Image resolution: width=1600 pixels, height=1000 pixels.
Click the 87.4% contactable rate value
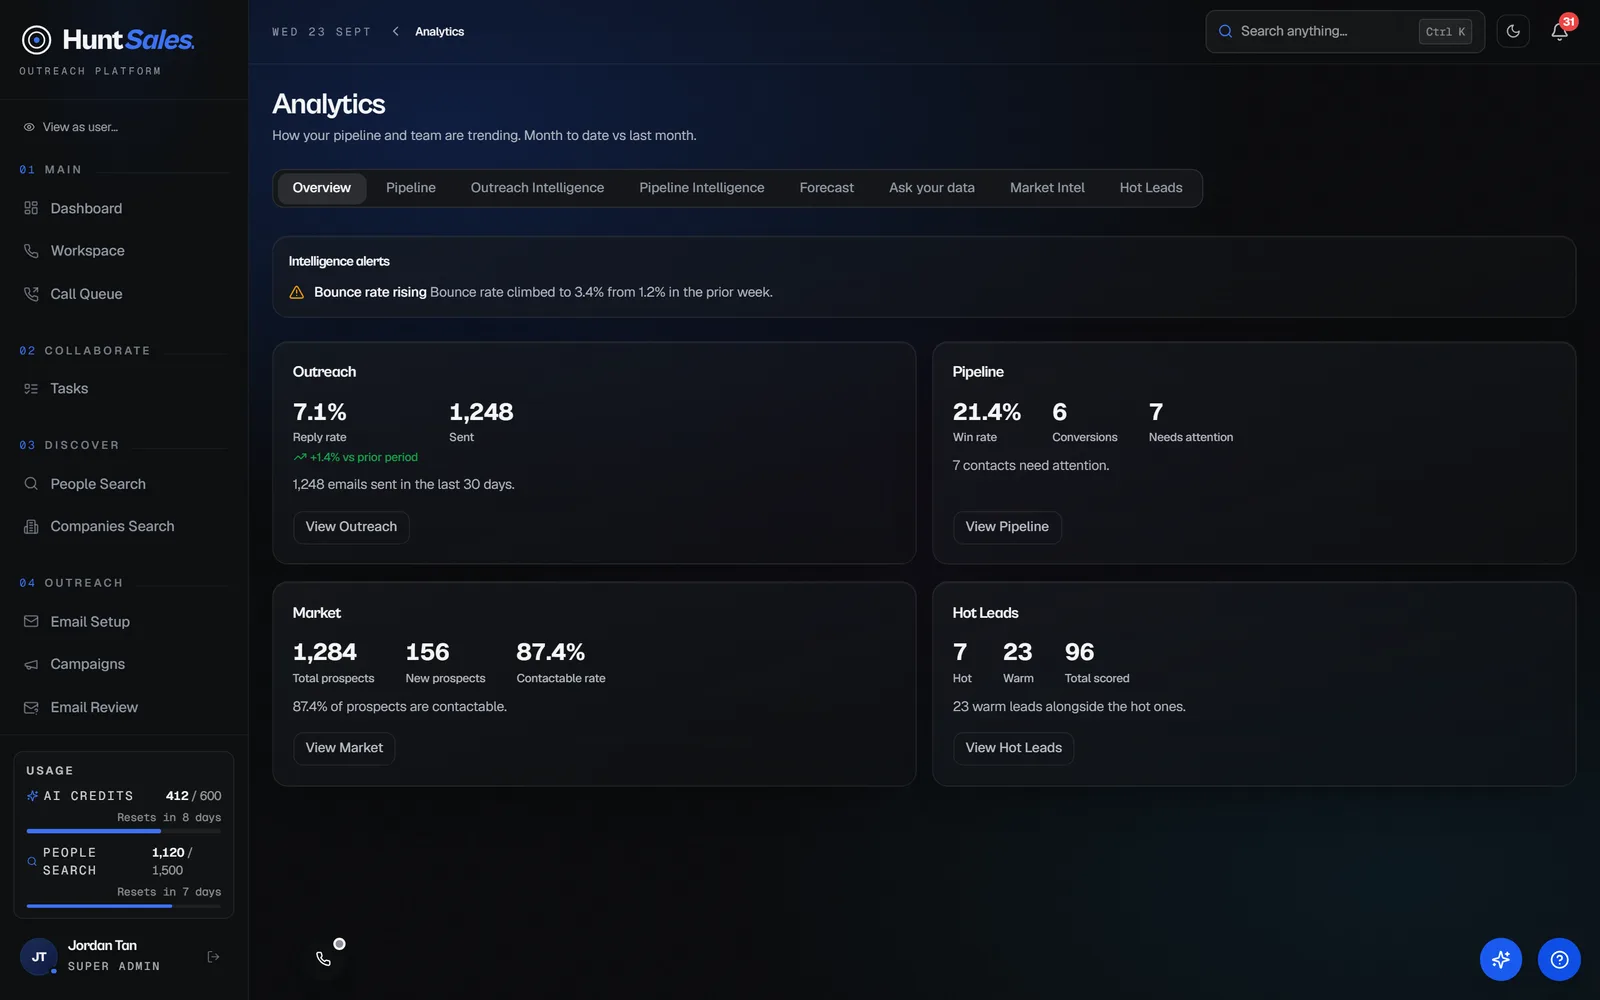coord(551,652)
